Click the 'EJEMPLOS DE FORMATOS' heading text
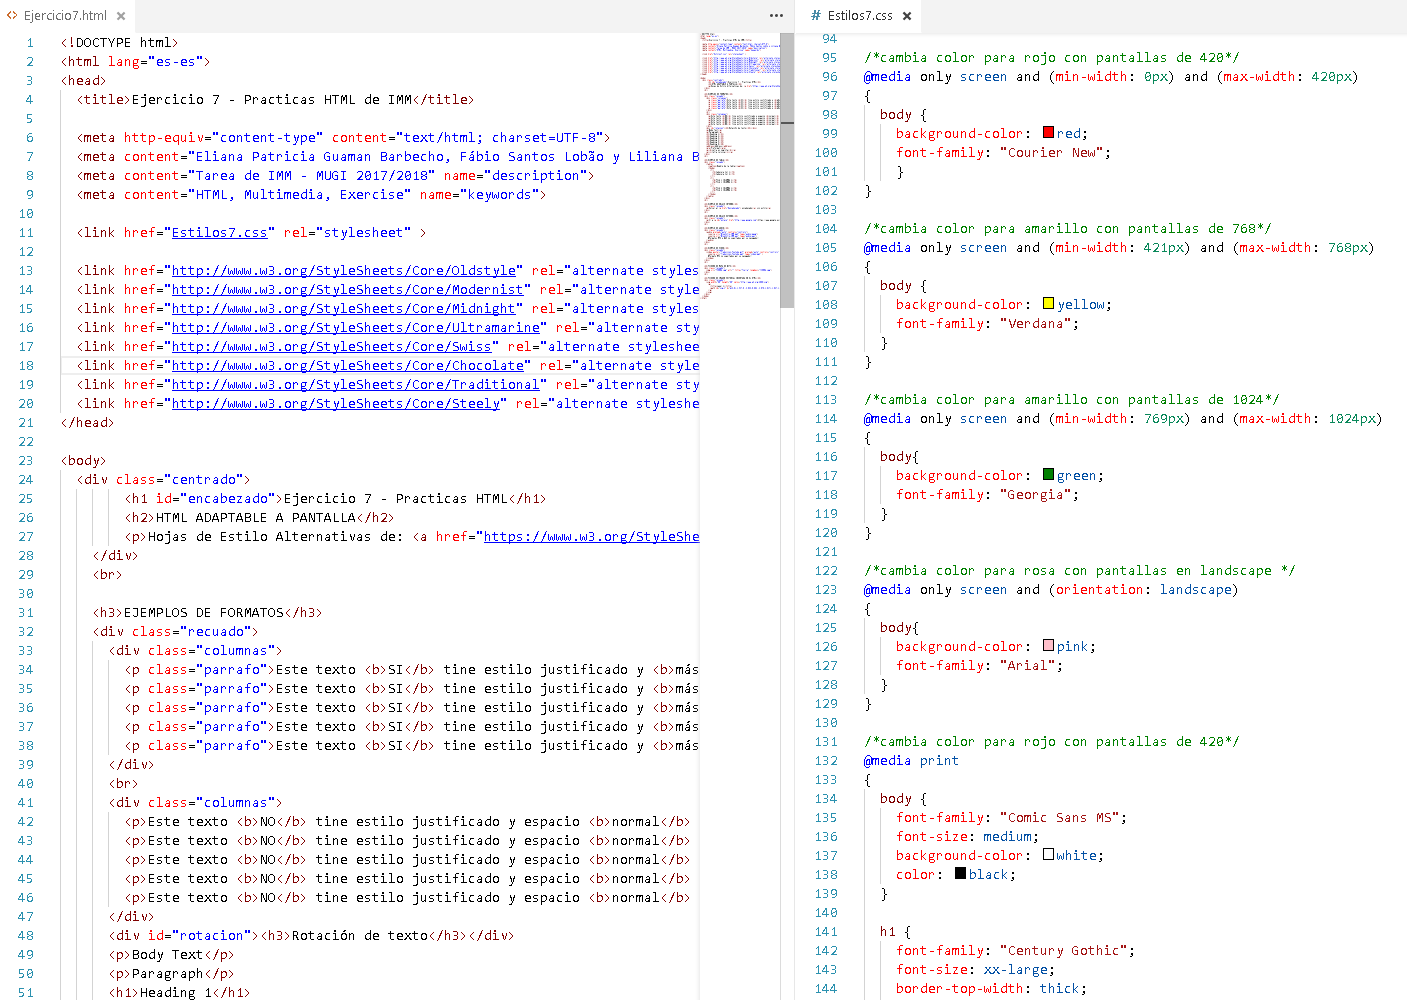Image resolution: width=1407 pixels, height=1000 pixels. point(204,613)
